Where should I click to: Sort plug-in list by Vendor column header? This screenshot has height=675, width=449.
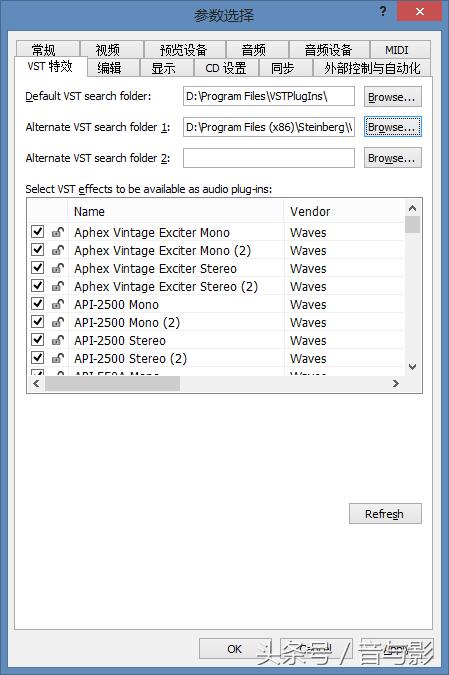pos(344,211)
